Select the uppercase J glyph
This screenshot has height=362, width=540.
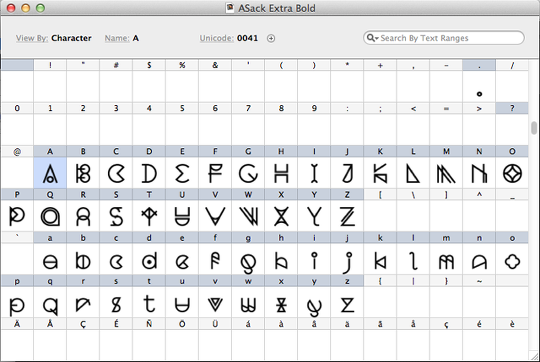[347, 173]
